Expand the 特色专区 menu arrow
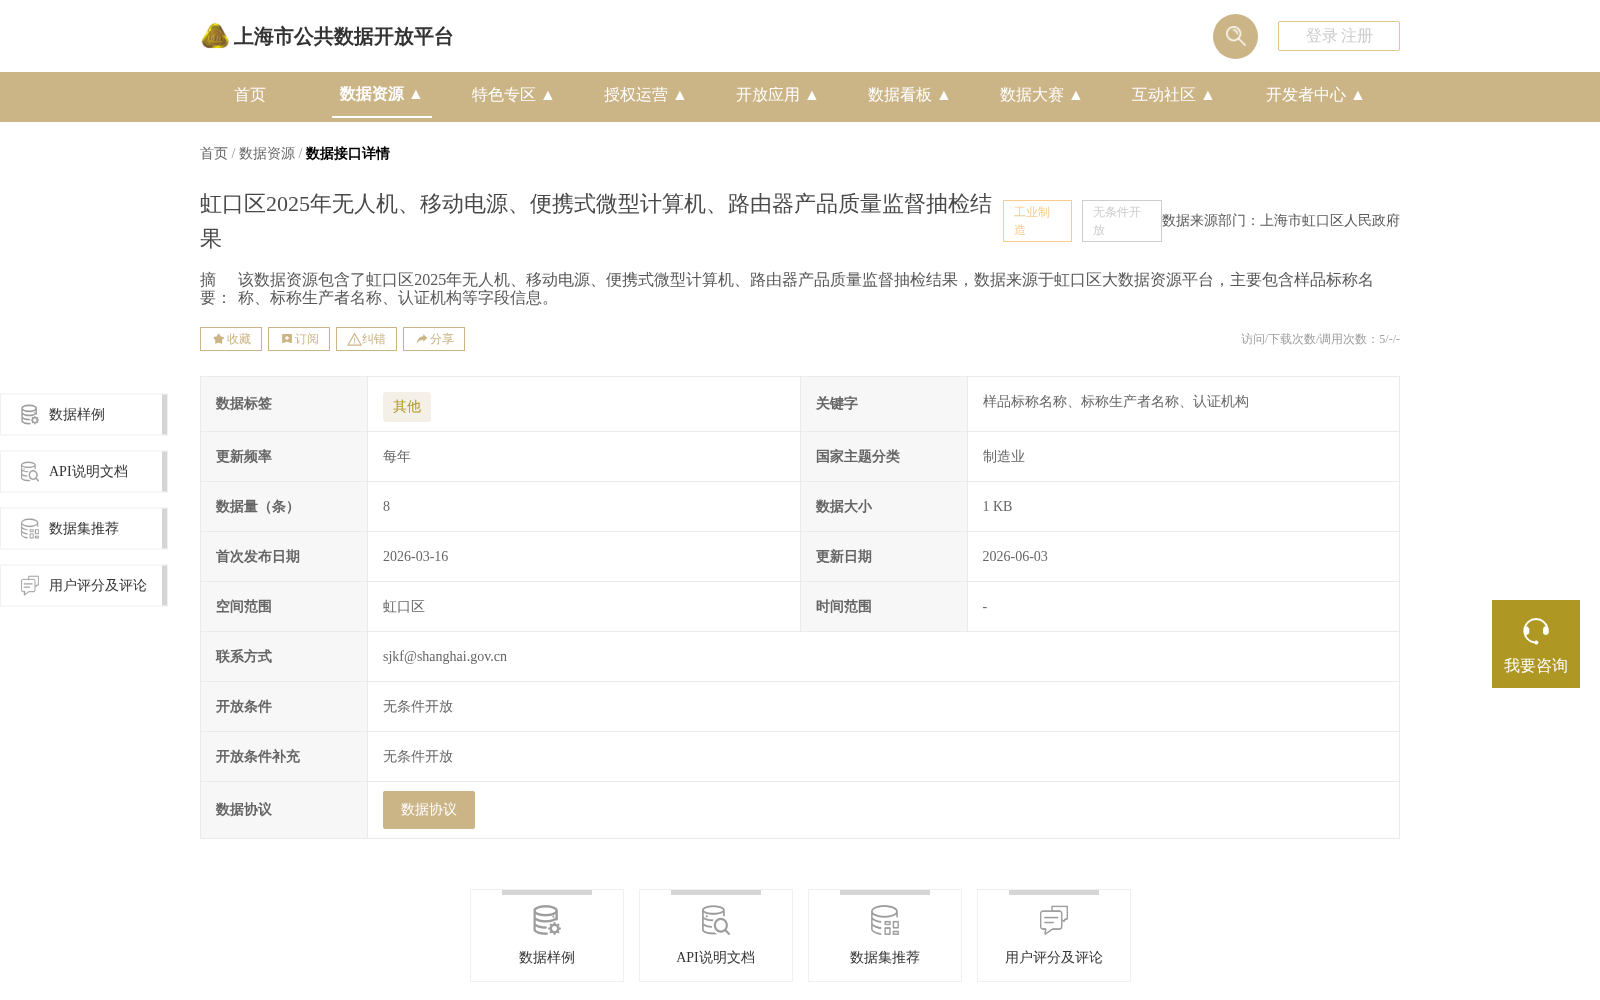This screenshot has width=1600, height=1000. click(x=548, y=95)
